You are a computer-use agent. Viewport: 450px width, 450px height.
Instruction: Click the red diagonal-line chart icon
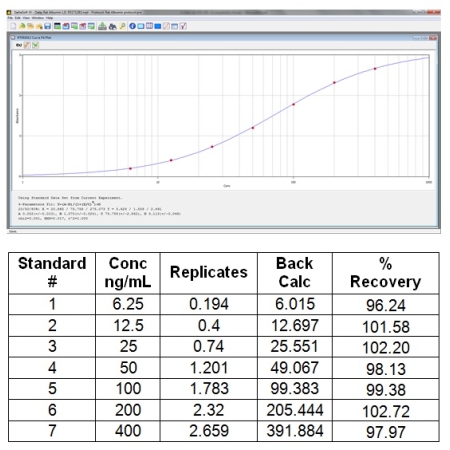166,26
